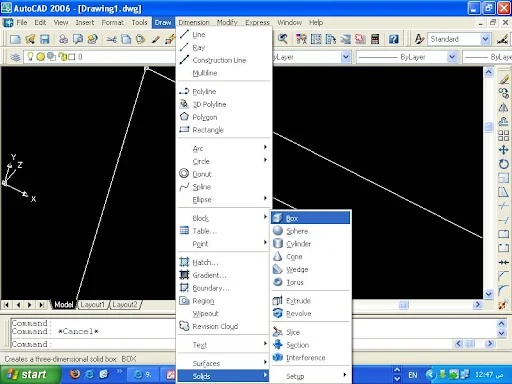The width and height of the screenshot is (512, 384).
Task: Click the EN language indicator
Action: coord(413,375)
